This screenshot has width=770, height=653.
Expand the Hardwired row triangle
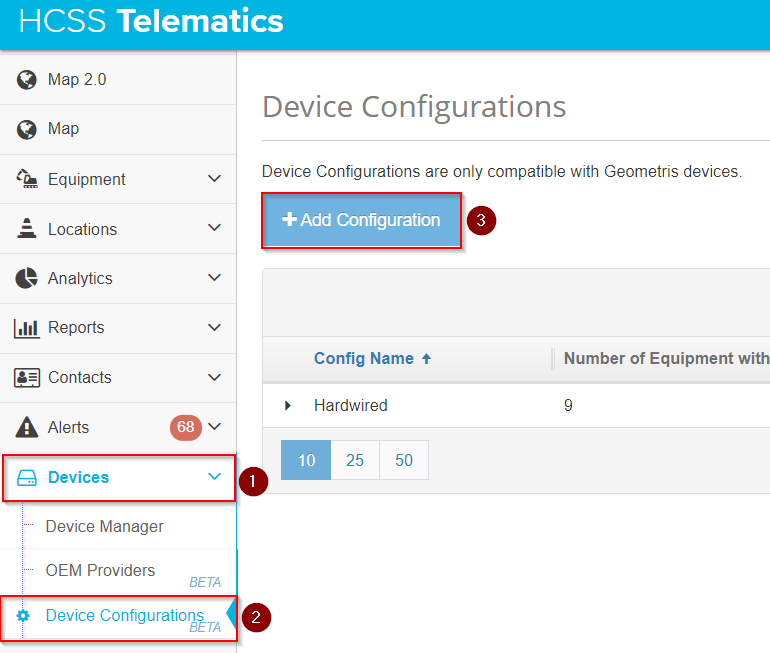click(288, 406)
